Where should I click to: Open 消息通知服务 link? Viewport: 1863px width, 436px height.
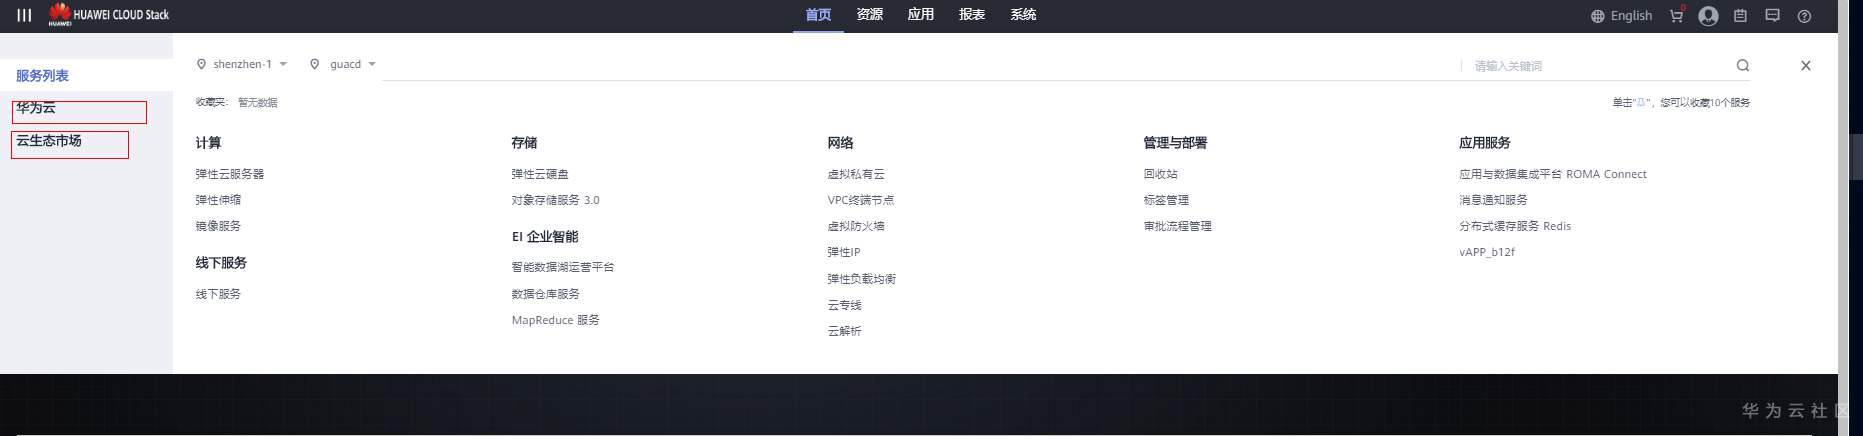(1494, 200)
